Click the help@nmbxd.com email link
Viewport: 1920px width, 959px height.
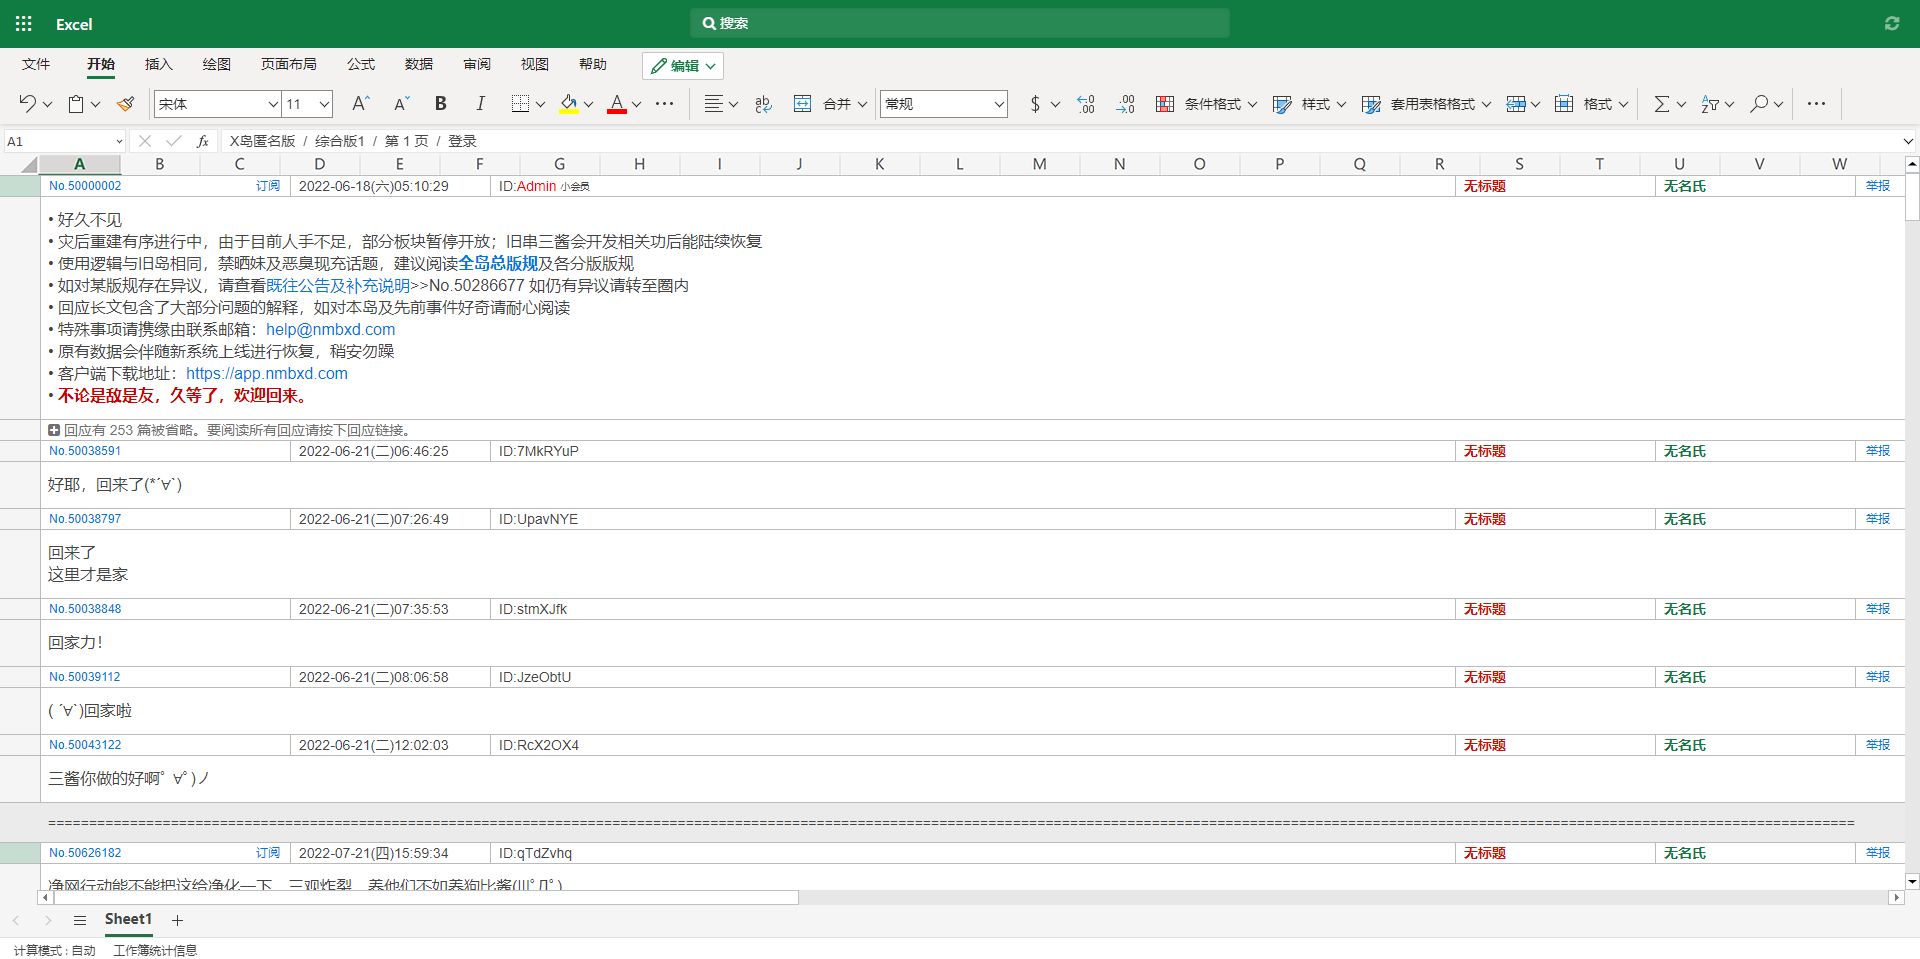[330, 329]
